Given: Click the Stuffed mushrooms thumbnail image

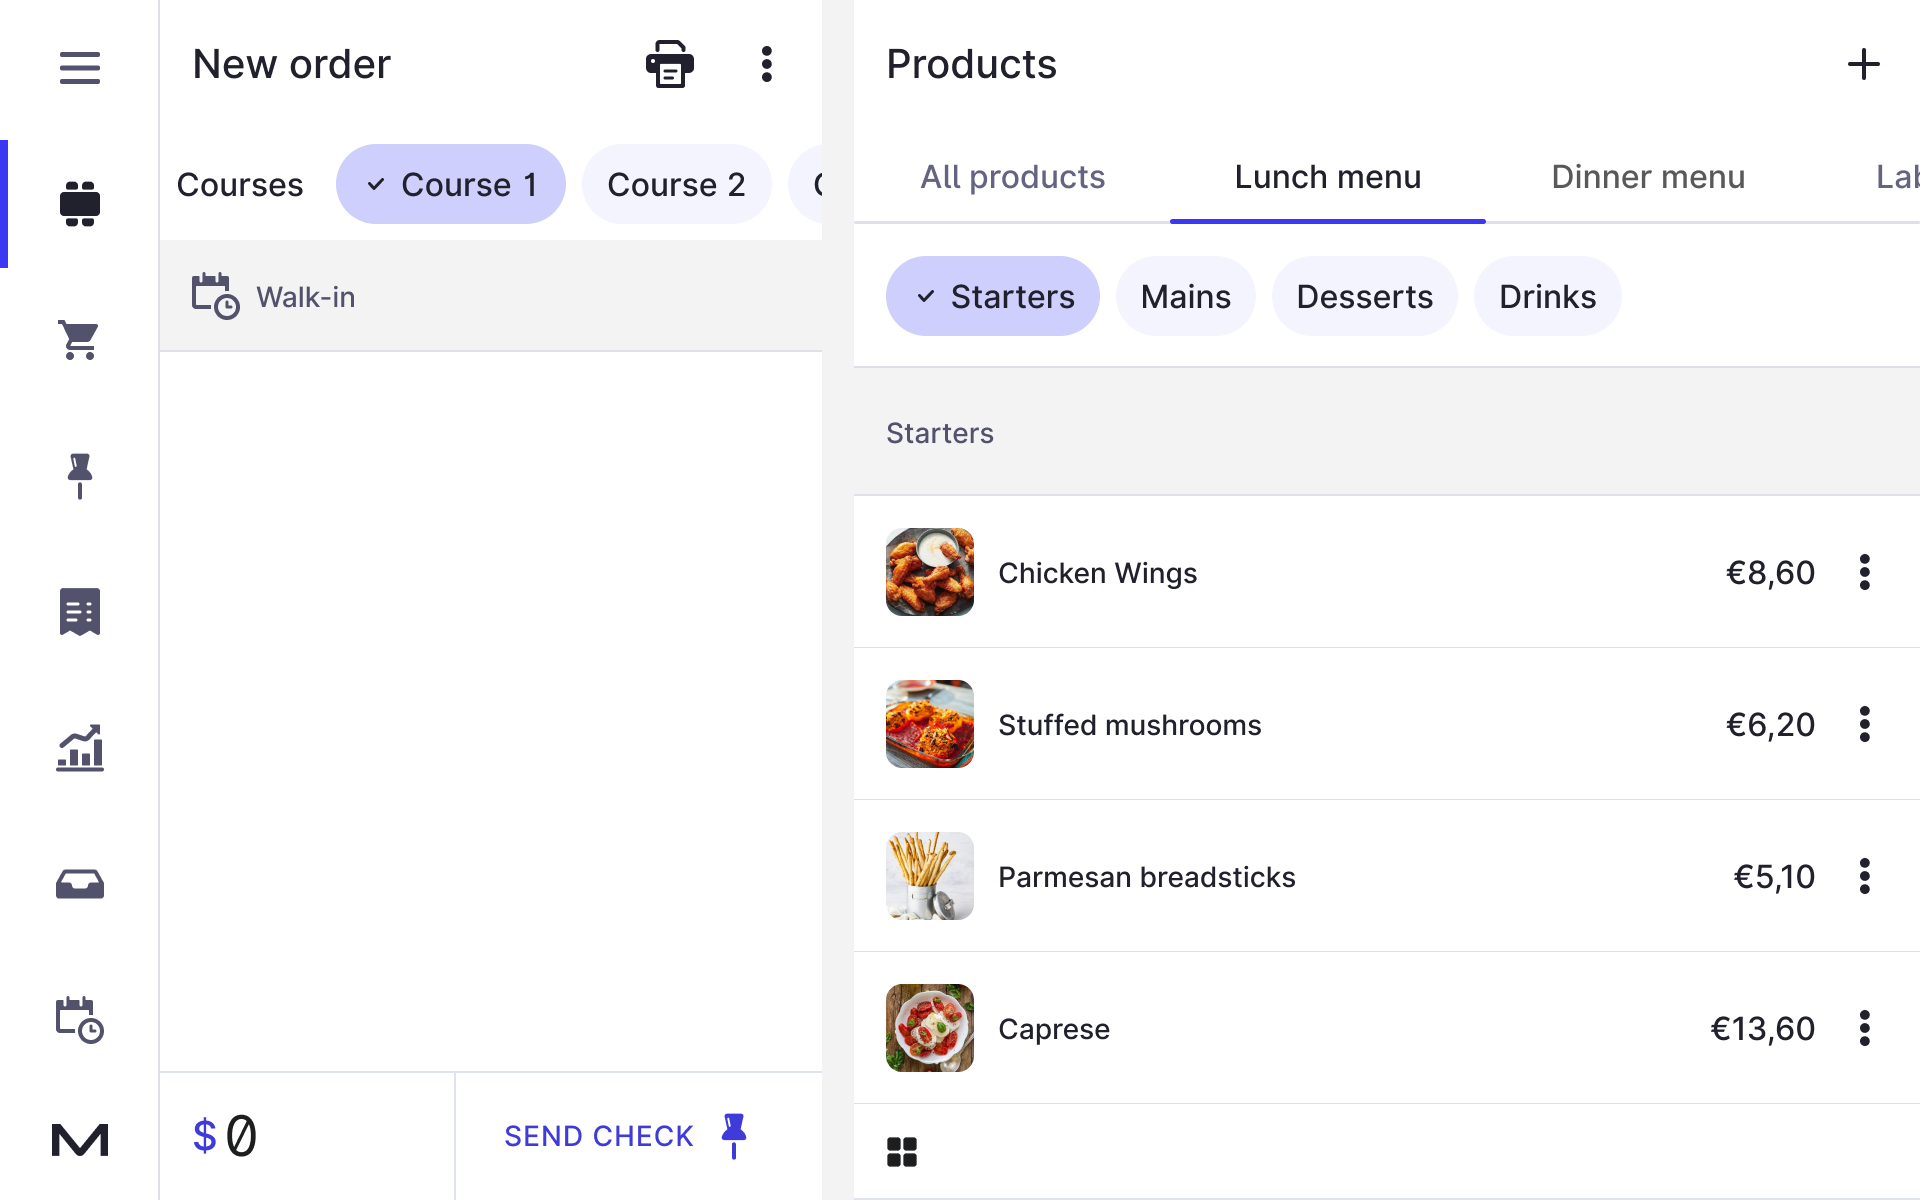Looking at the screenshot, I should coord(929,724).
